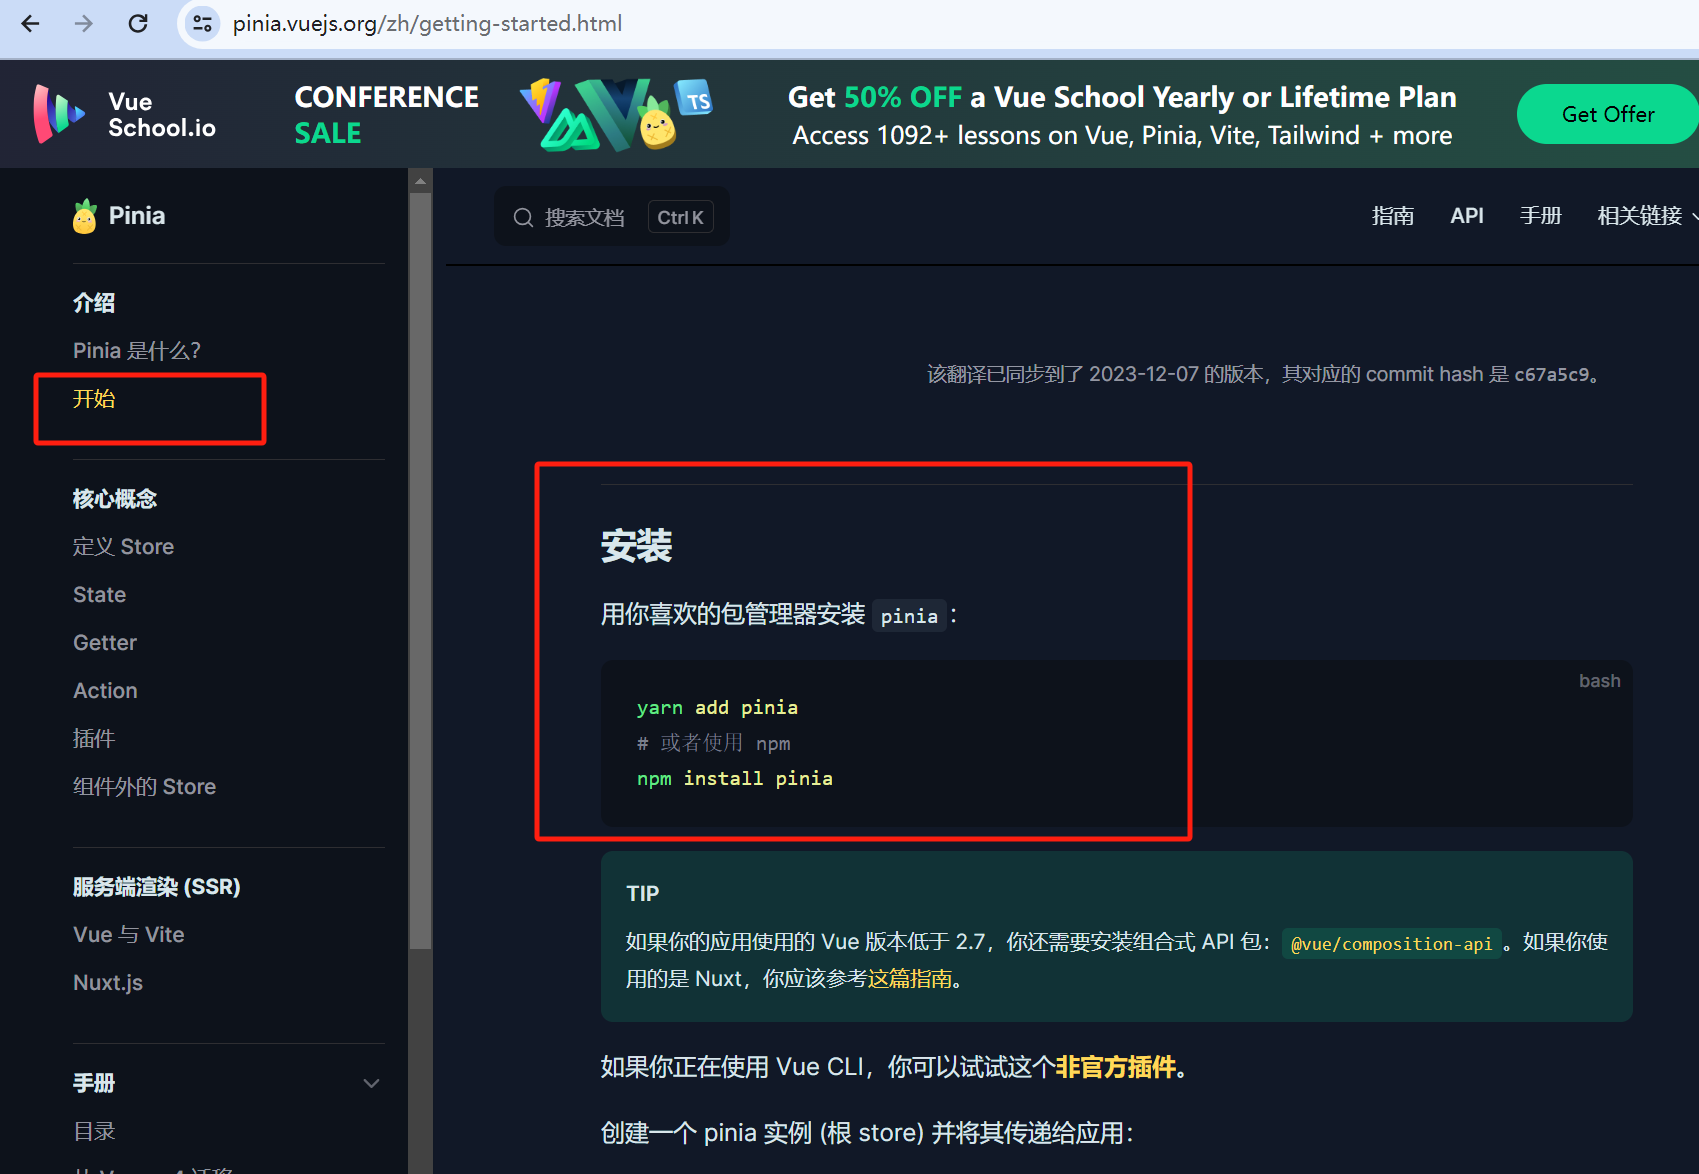Click the Get Offer button

(x=1606, y=113)
